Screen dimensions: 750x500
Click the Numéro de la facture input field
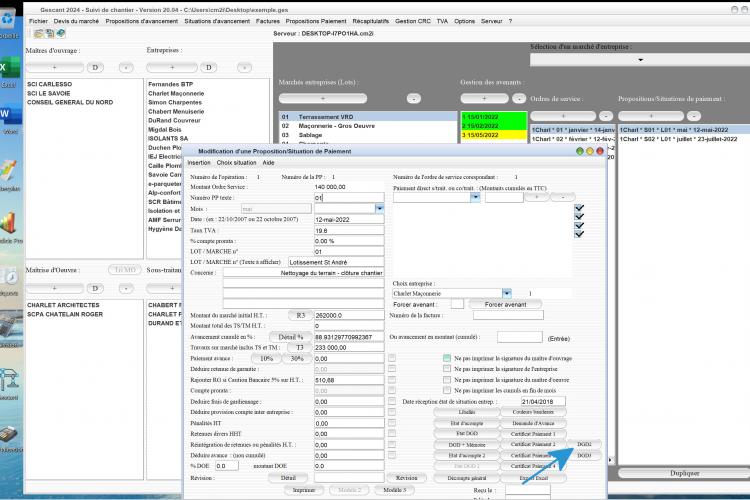508,315
